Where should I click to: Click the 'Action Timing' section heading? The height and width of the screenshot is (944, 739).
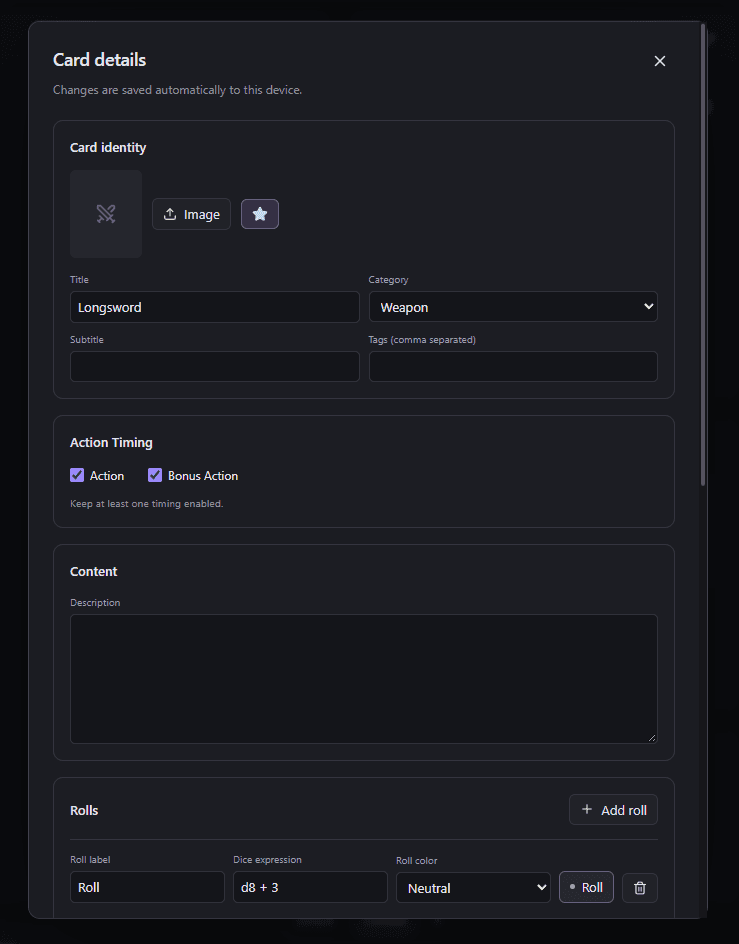[x=111, y=442]
